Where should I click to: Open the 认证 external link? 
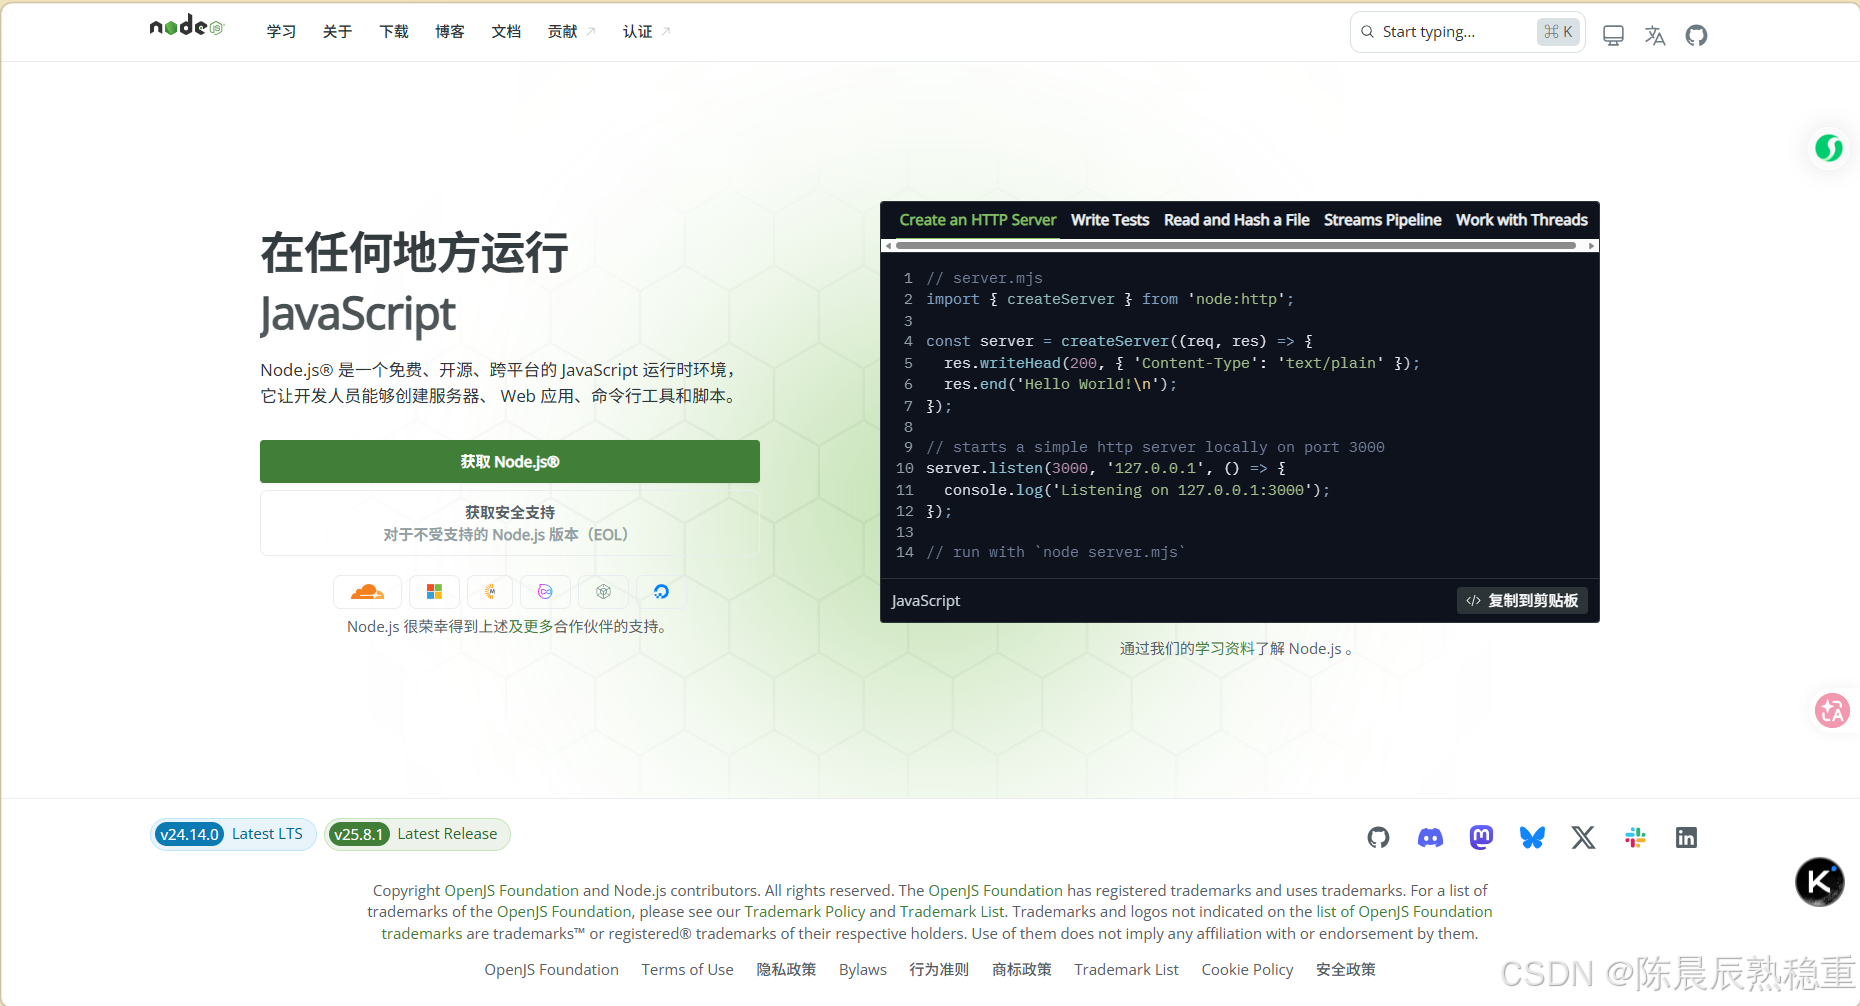pyautogui.click(x=646, y=32)
